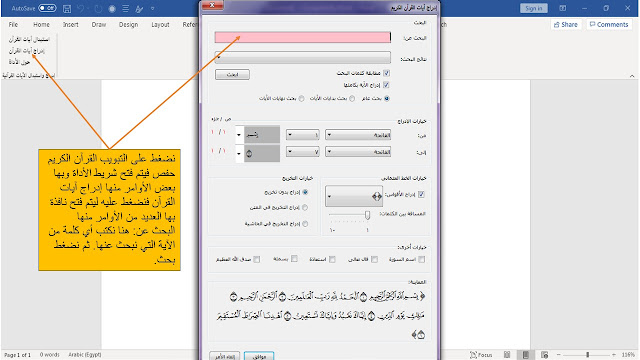The height and width of the screenshot is (360, 640).
Task: Open the Customize Quick Access Toolbar arrow
Action: (153, 8)
